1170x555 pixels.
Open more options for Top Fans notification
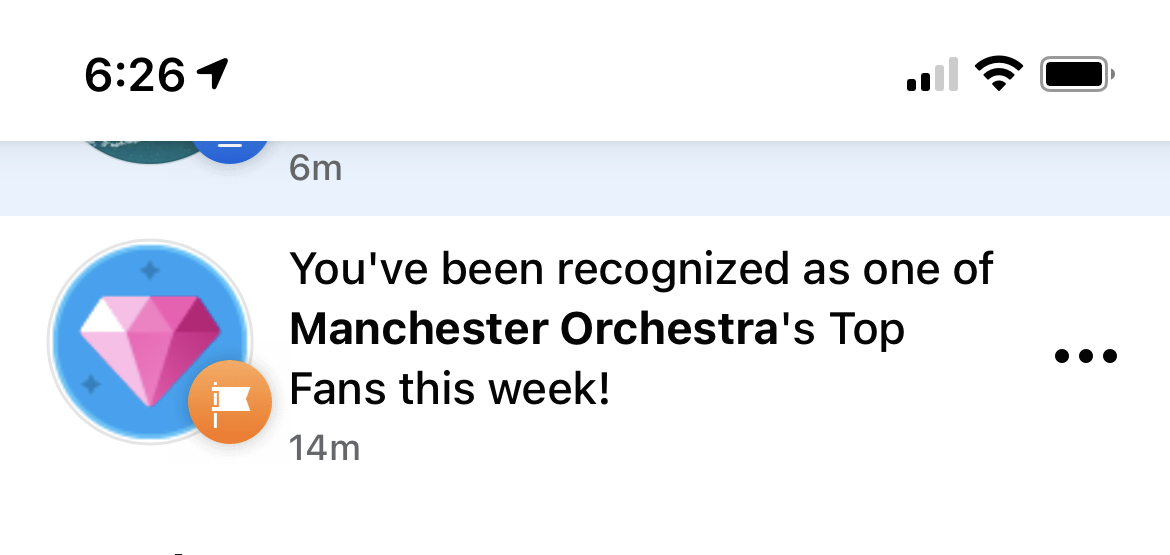[x=1085, y=355]
